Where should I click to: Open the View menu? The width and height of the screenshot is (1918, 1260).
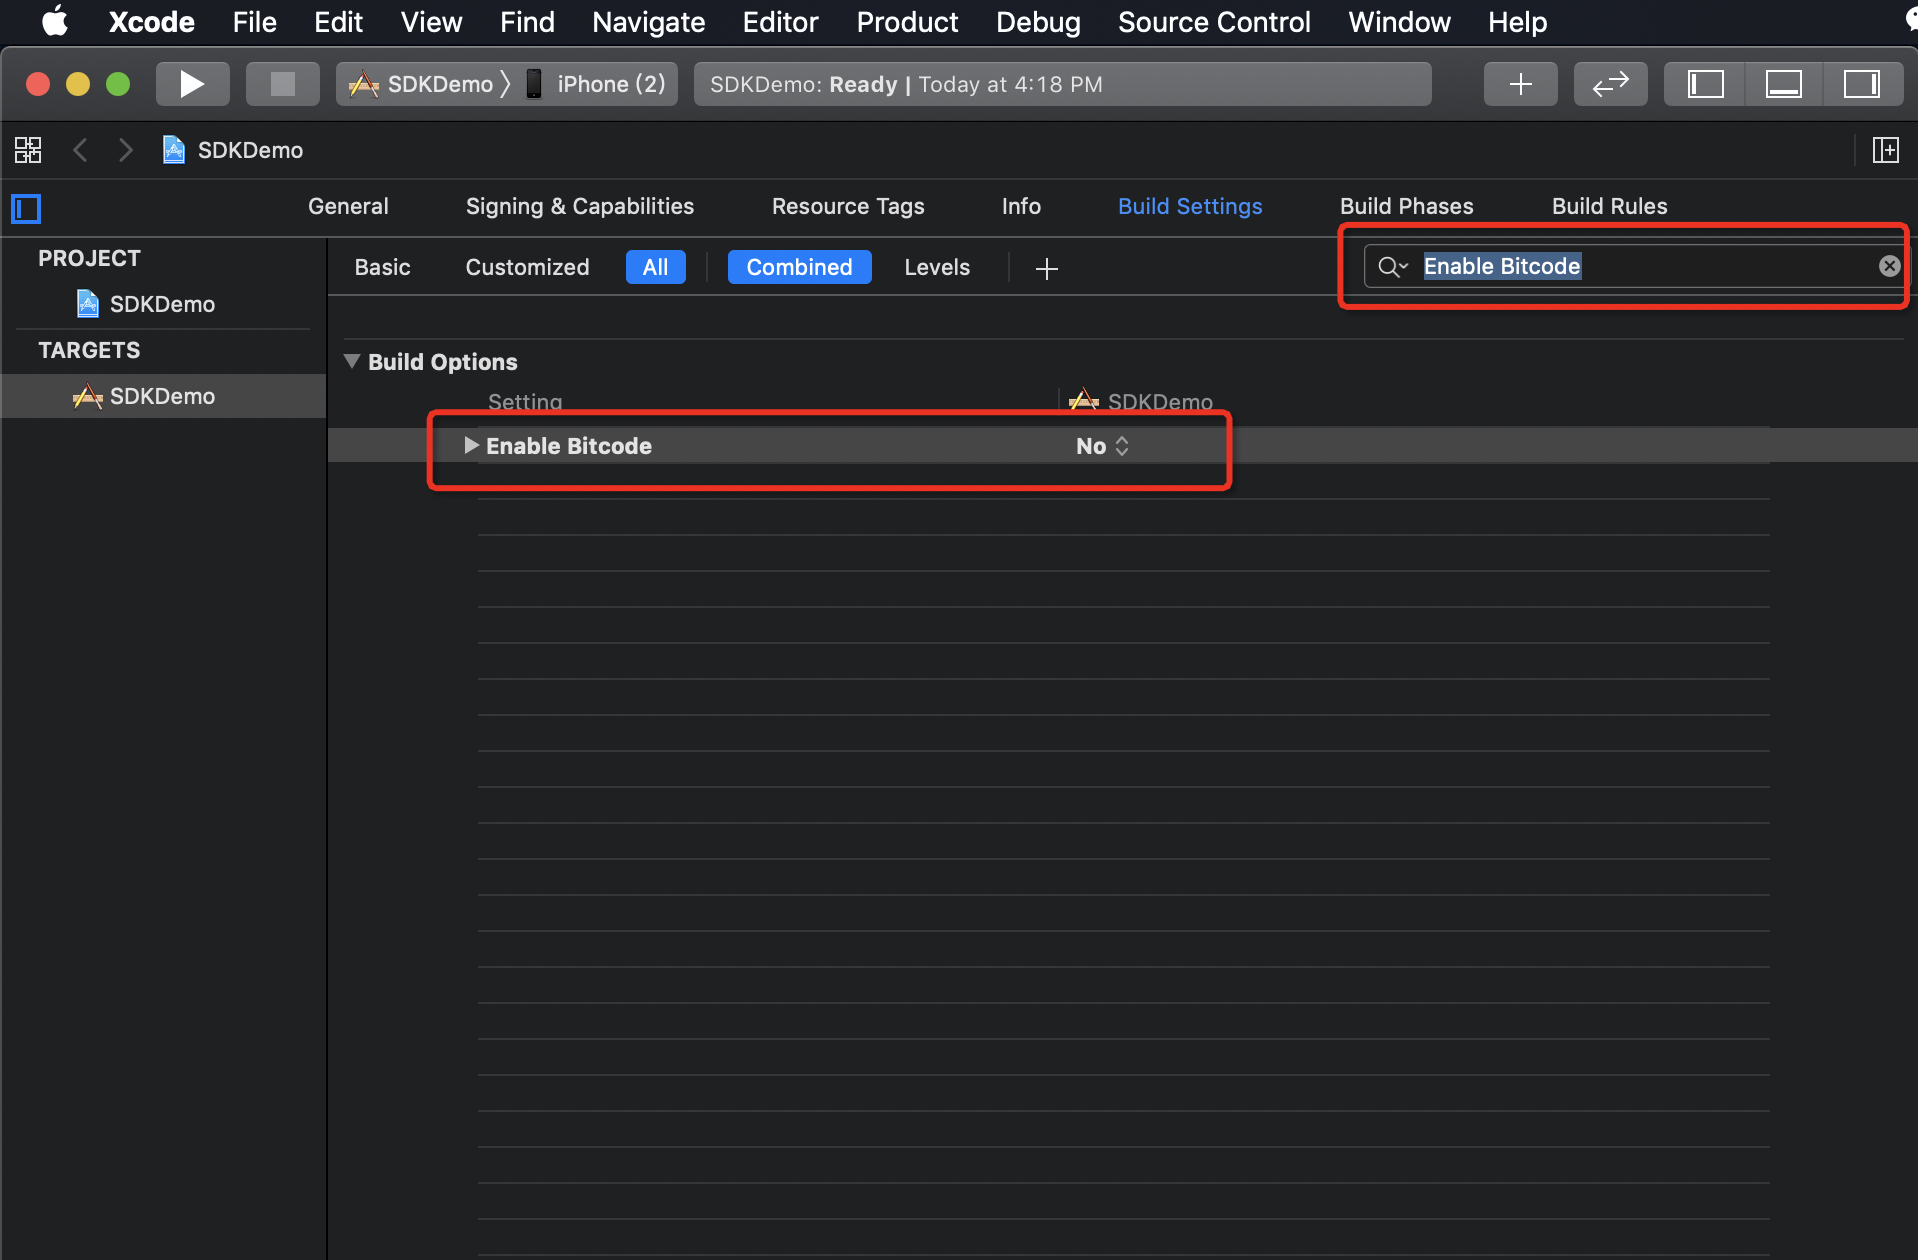(431, 22)
